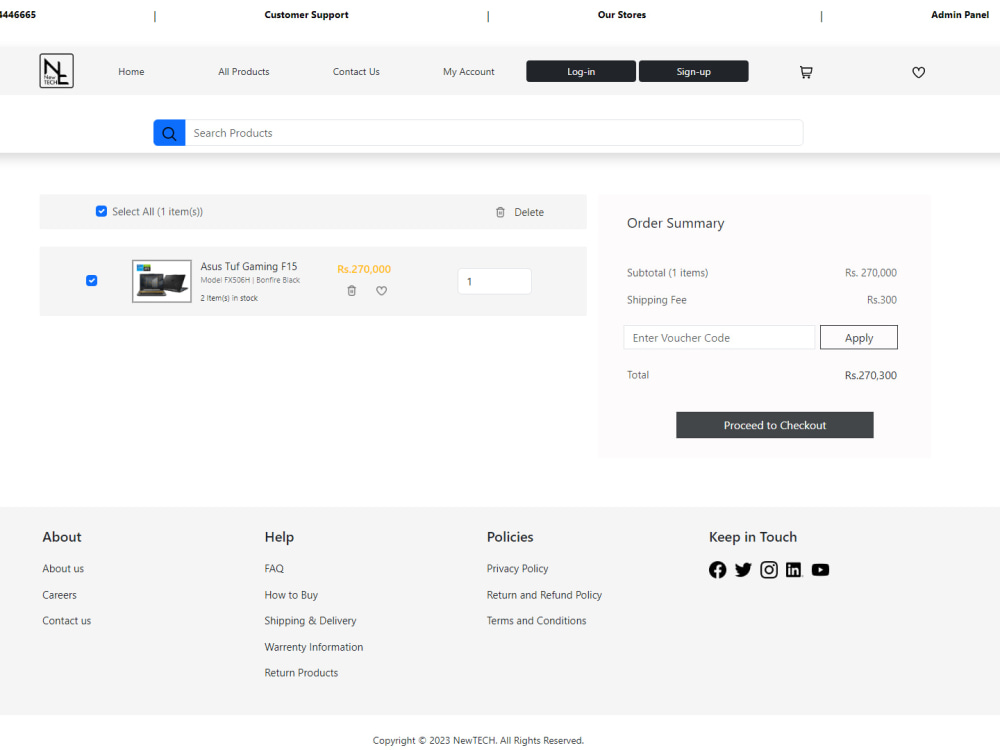Open the Facebook page icon
1000x750 pixels.
click(717, 570)
